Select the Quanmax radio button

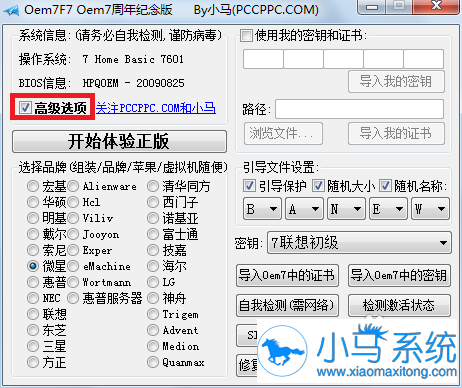pyautogui.click(x=153, y=362)
